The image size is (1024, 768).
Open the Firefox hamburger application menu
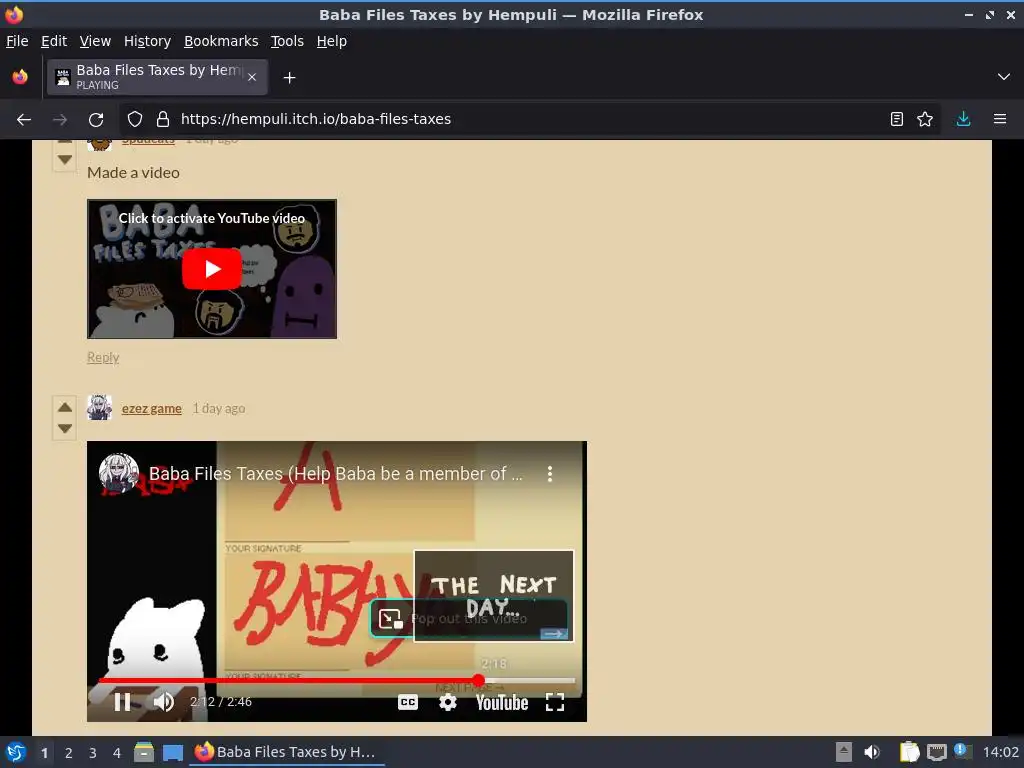(1000, 119)
